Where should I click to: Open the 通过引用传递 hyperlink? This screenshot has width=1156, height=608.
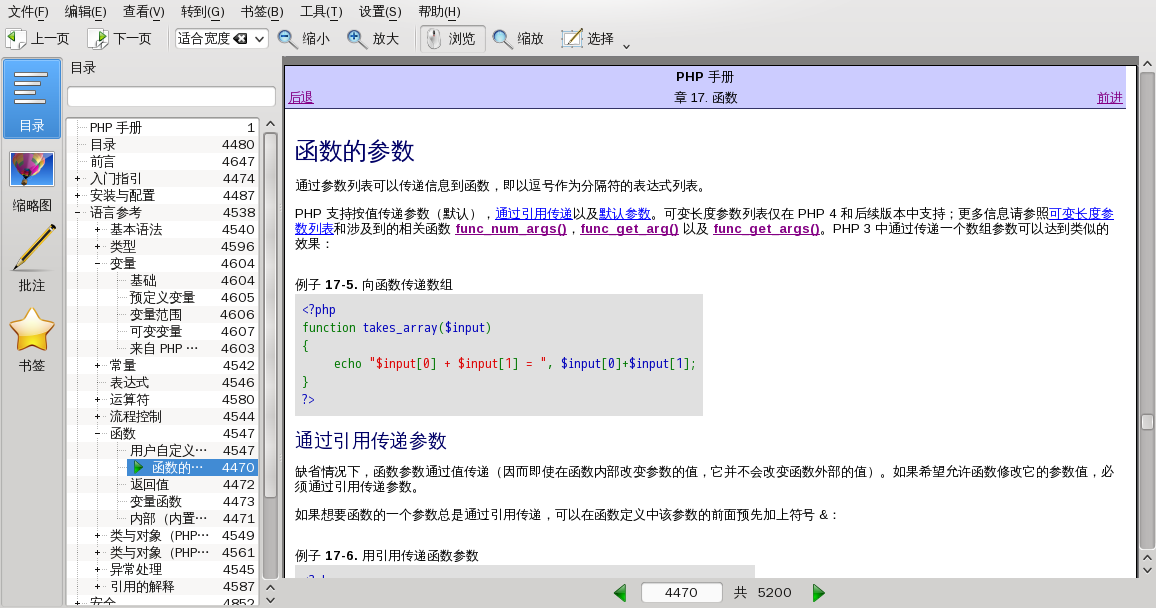point(534,214)
